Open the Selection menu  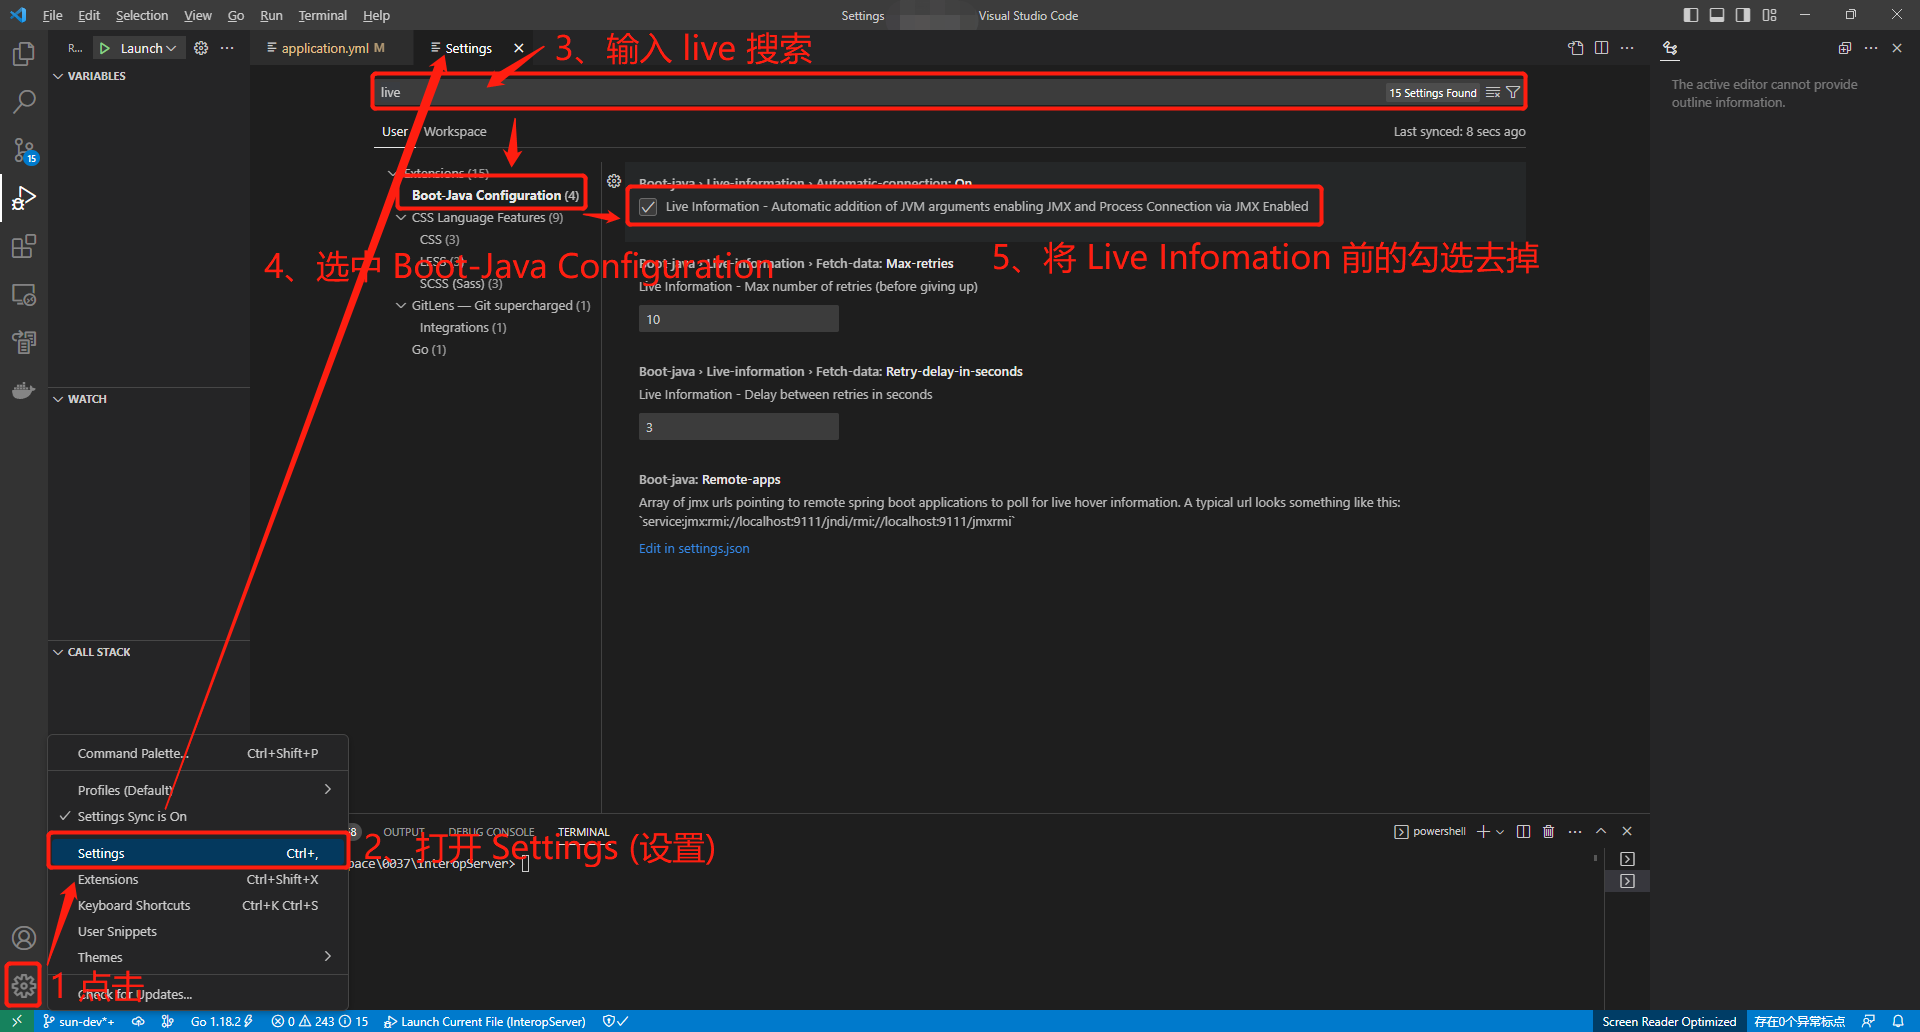(141, 15)
